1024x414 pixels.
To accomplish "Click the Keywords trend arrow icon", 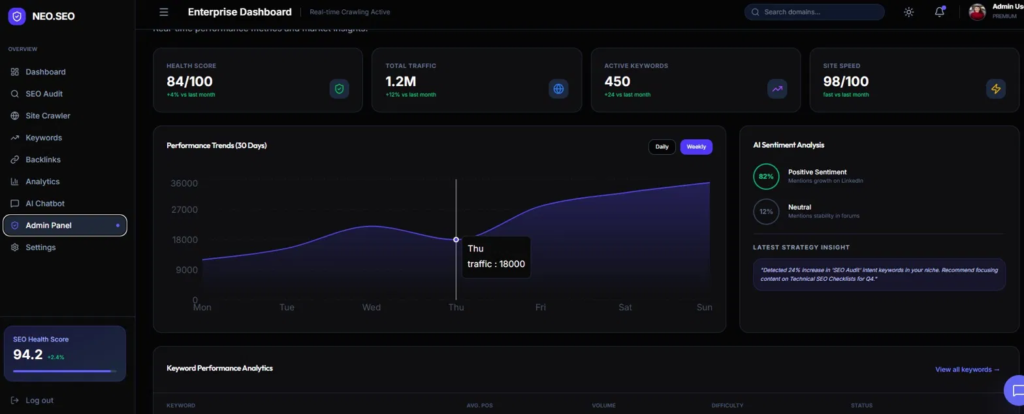I will 15,138.
